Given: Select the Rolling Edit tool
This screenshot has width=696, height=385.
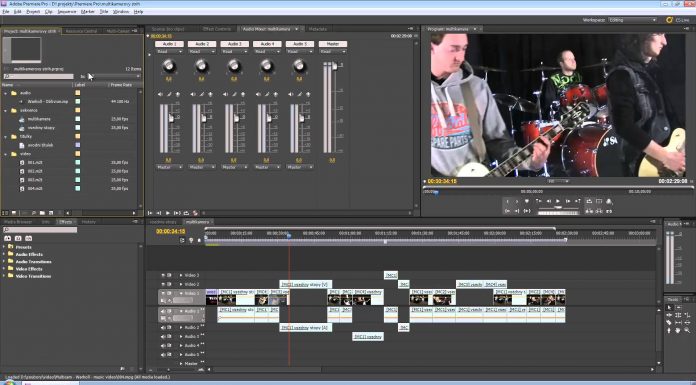Looking at the screenshot, I should (678, 315).
